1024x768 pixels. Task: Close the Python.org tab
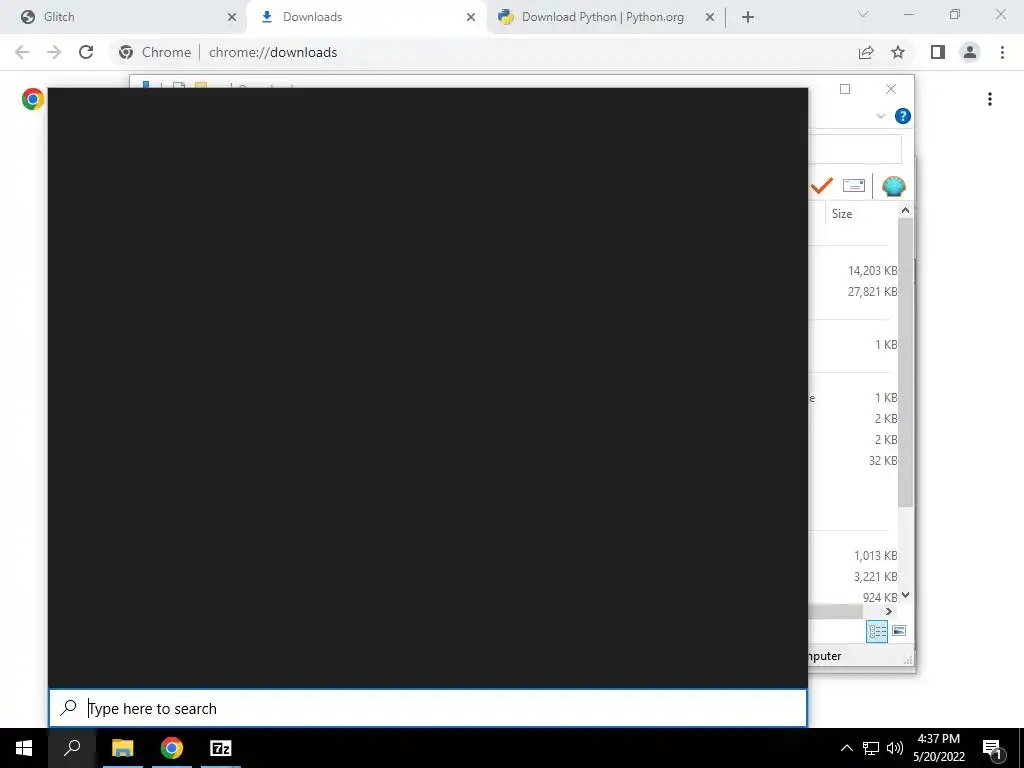coord(710,18)
